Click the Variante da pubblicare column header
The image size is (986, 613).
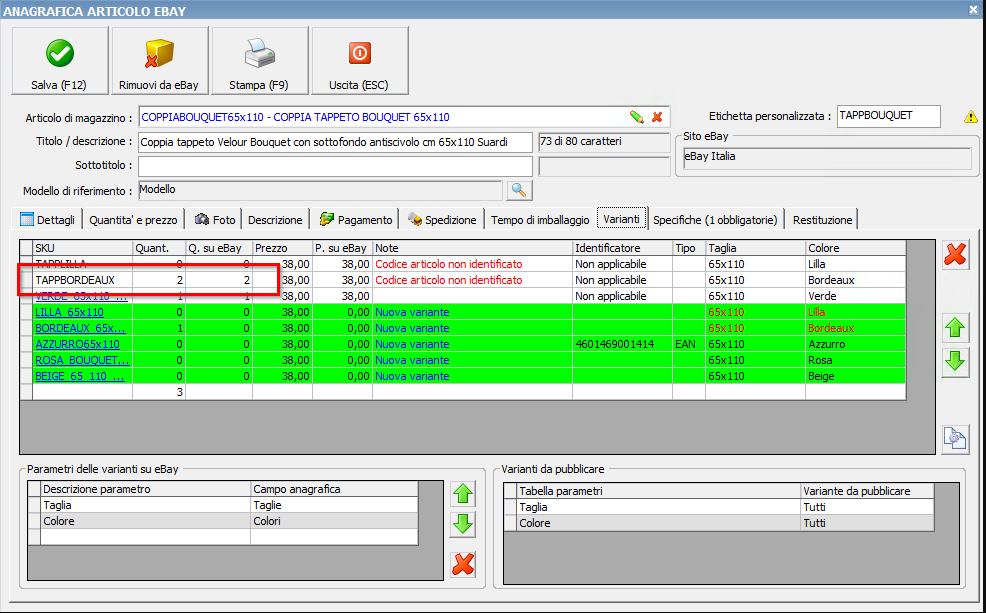click(867, 491)
